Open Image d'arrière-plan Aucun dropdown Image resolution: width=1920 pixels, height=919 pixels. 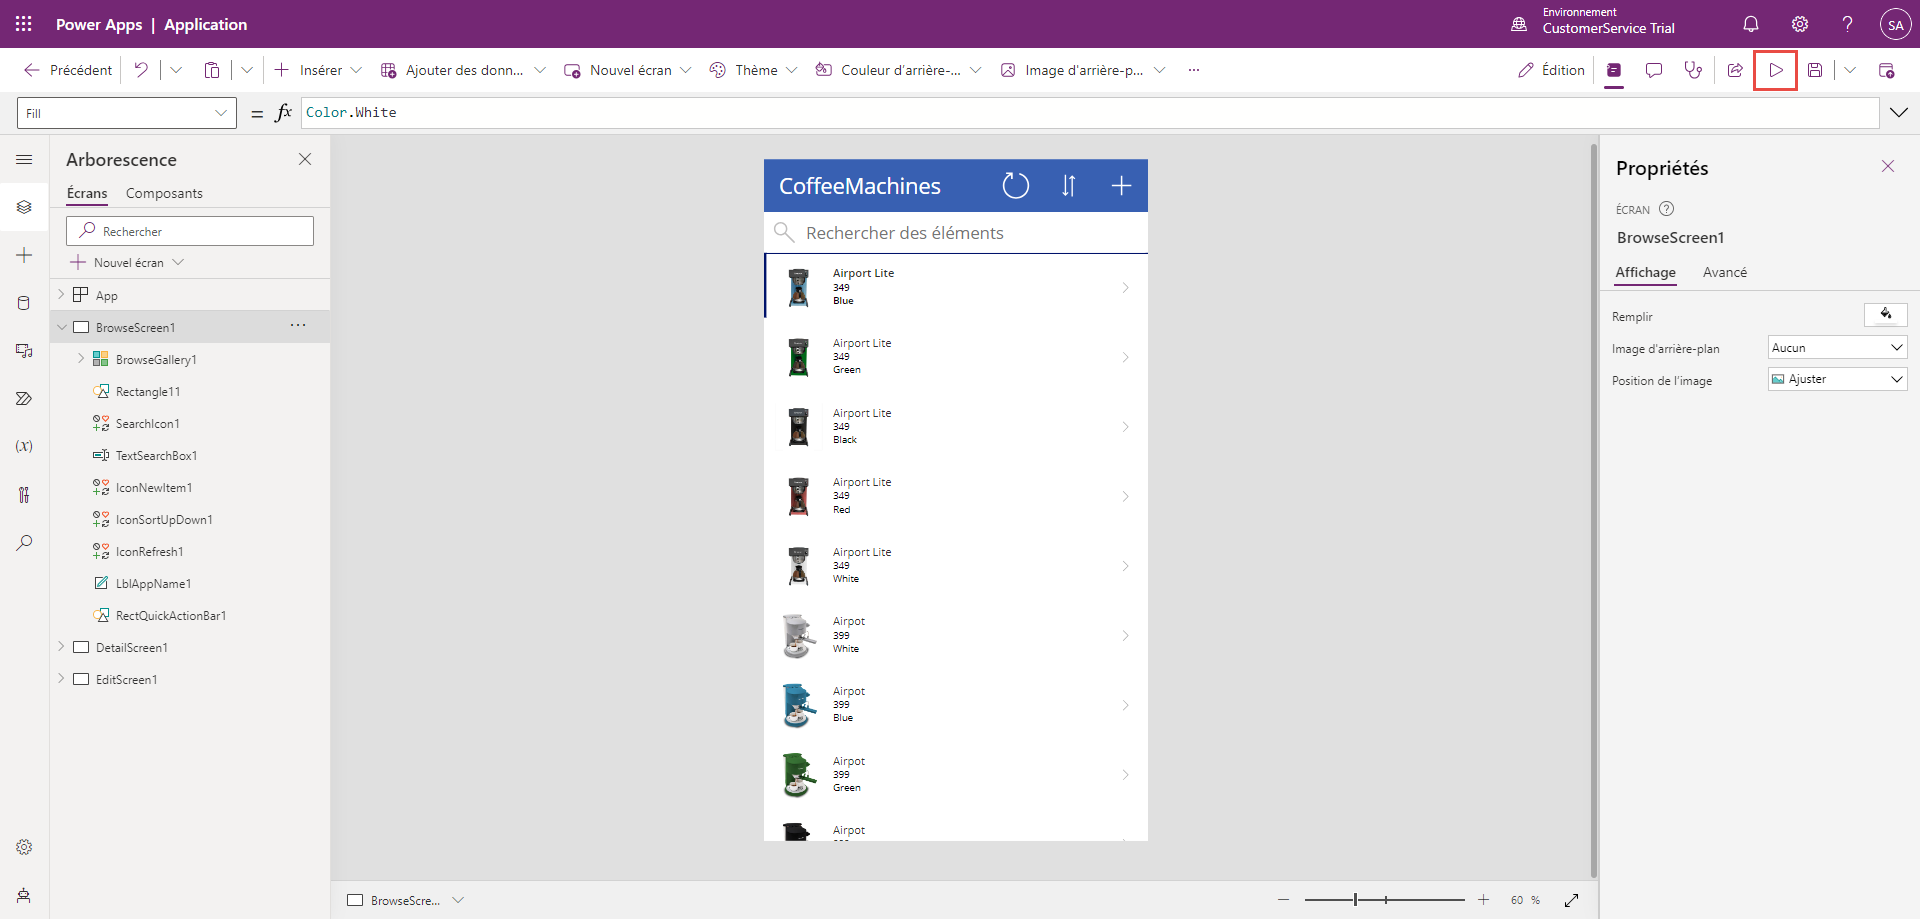[x=1838, y=347]
